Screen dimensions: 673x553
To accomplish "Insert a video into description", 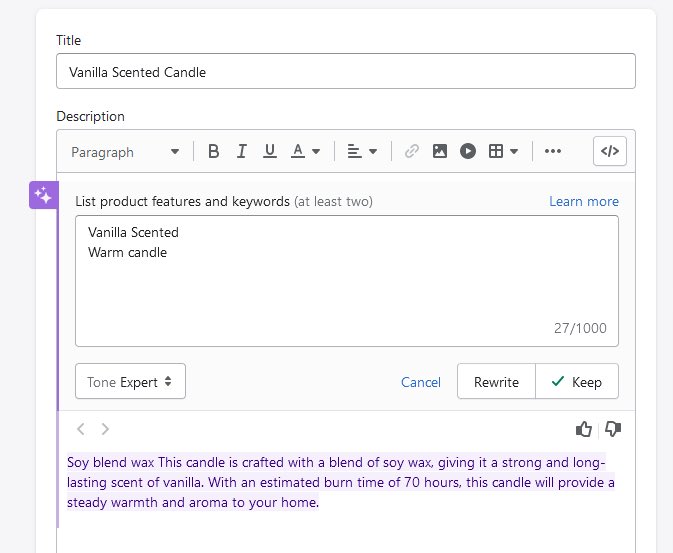I will point(468,151).
